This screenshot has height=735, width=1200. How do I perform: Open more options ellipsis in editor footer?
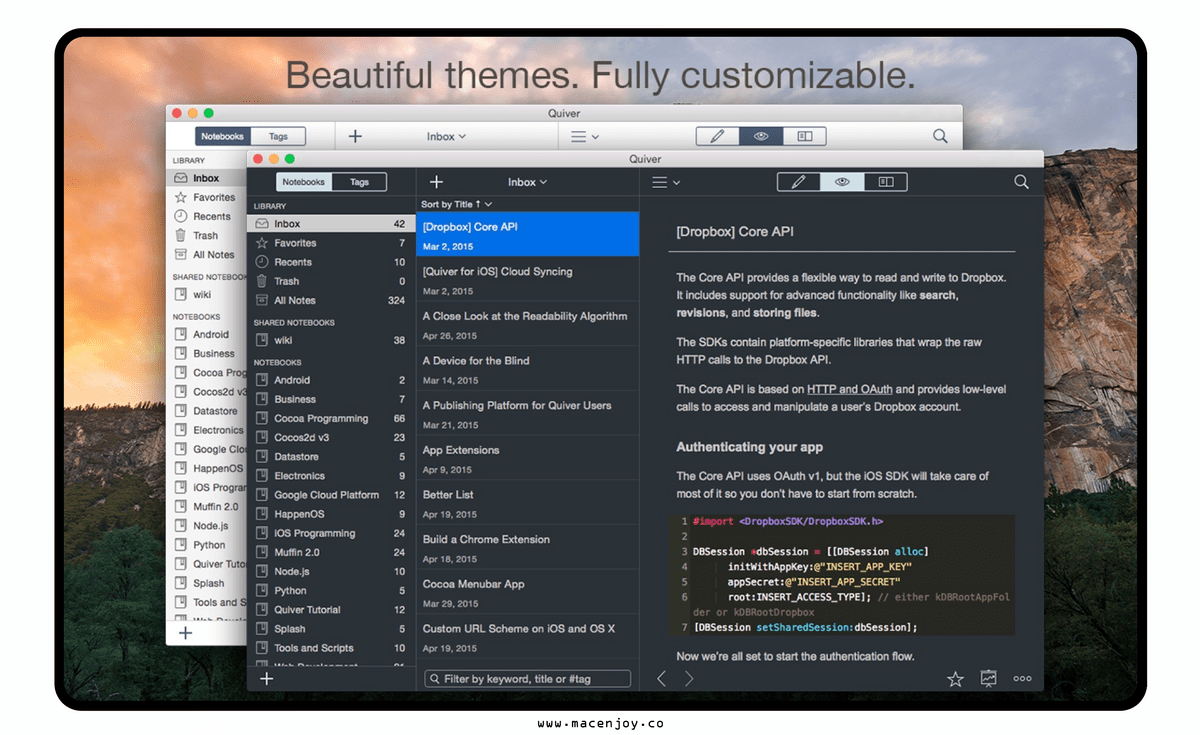[x=1022, y=678]
